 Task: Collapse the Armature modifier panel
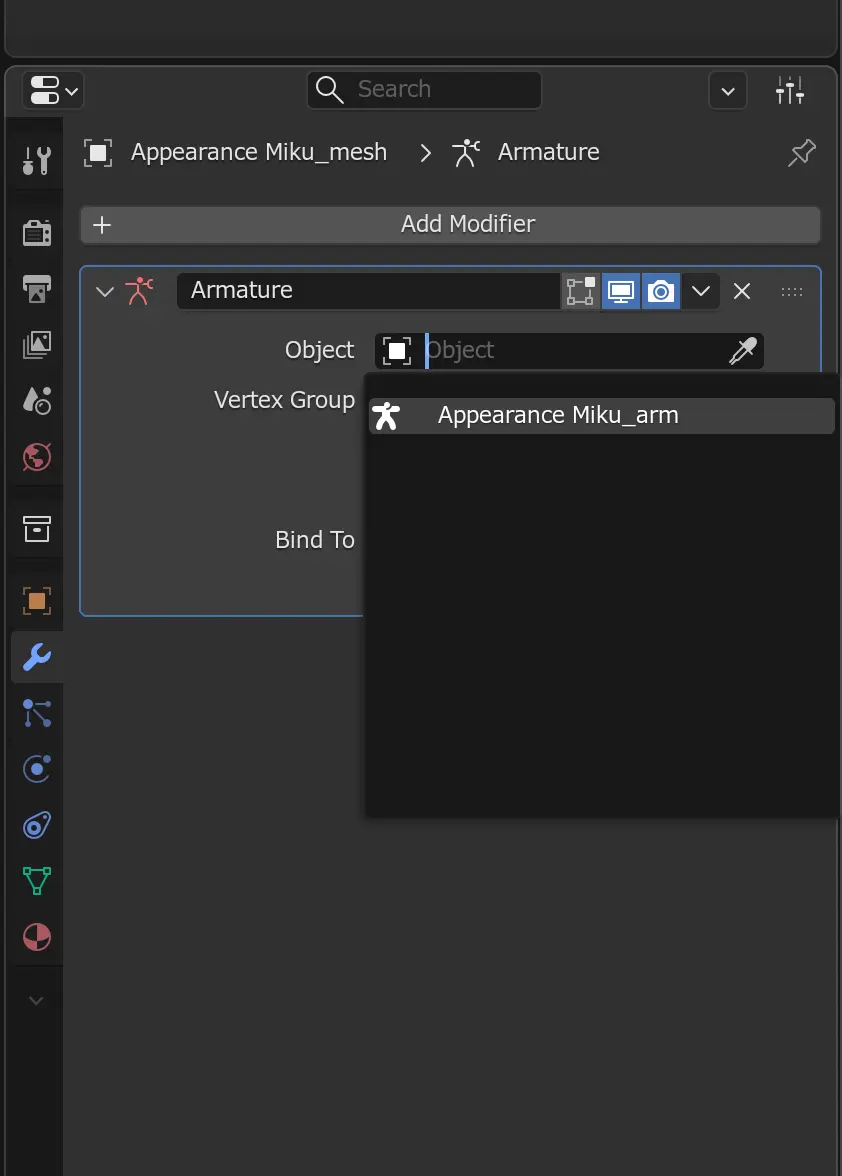(105, 291)
